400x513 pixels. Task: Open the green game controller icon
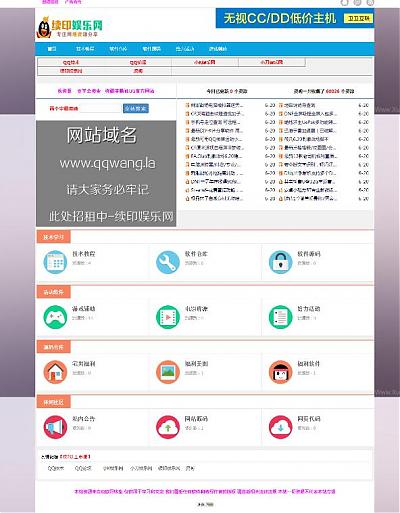click(55, 317)
